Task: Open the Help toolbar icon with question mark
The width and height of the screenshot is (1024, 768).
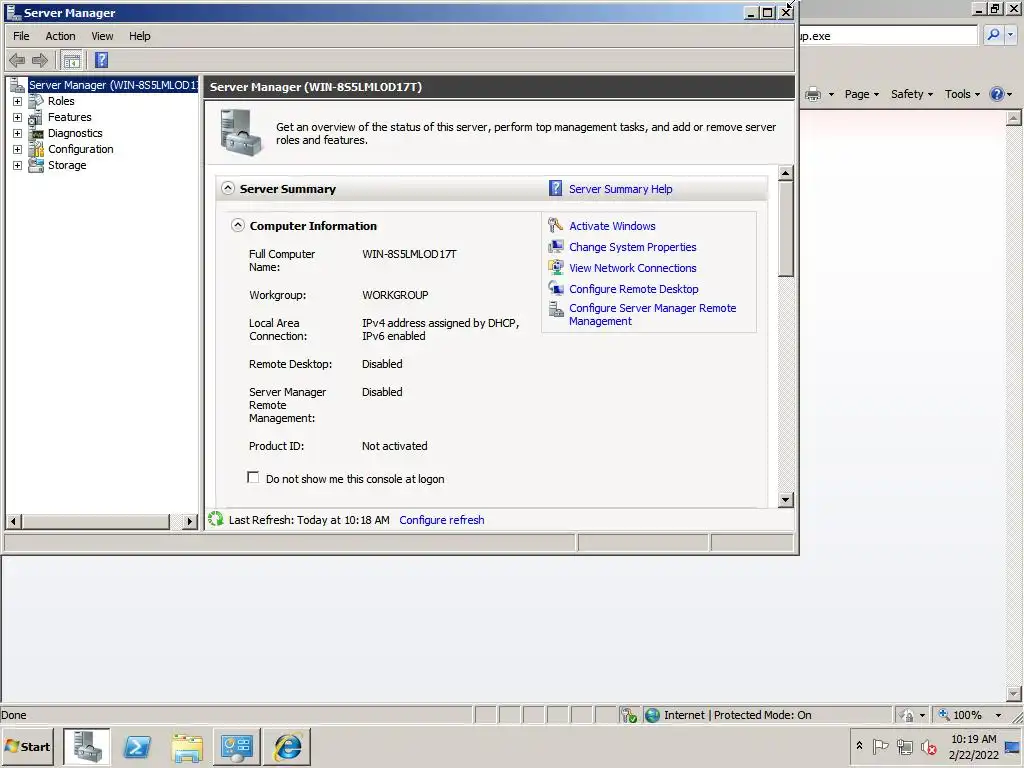Action: [x=101, y=60]
